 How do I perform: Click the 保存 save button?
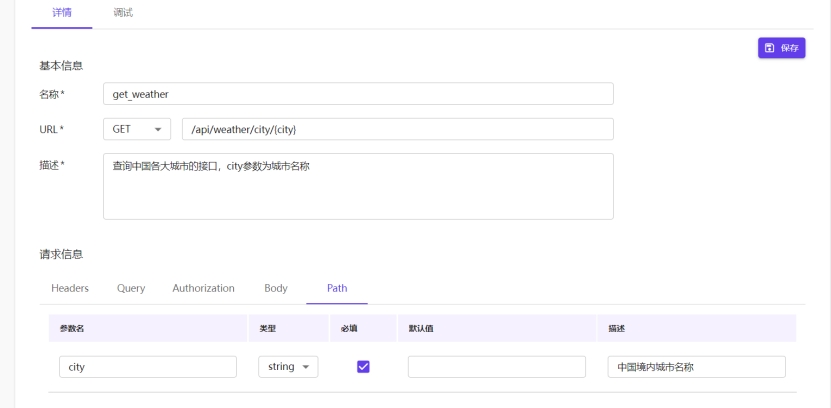(781, 48)
